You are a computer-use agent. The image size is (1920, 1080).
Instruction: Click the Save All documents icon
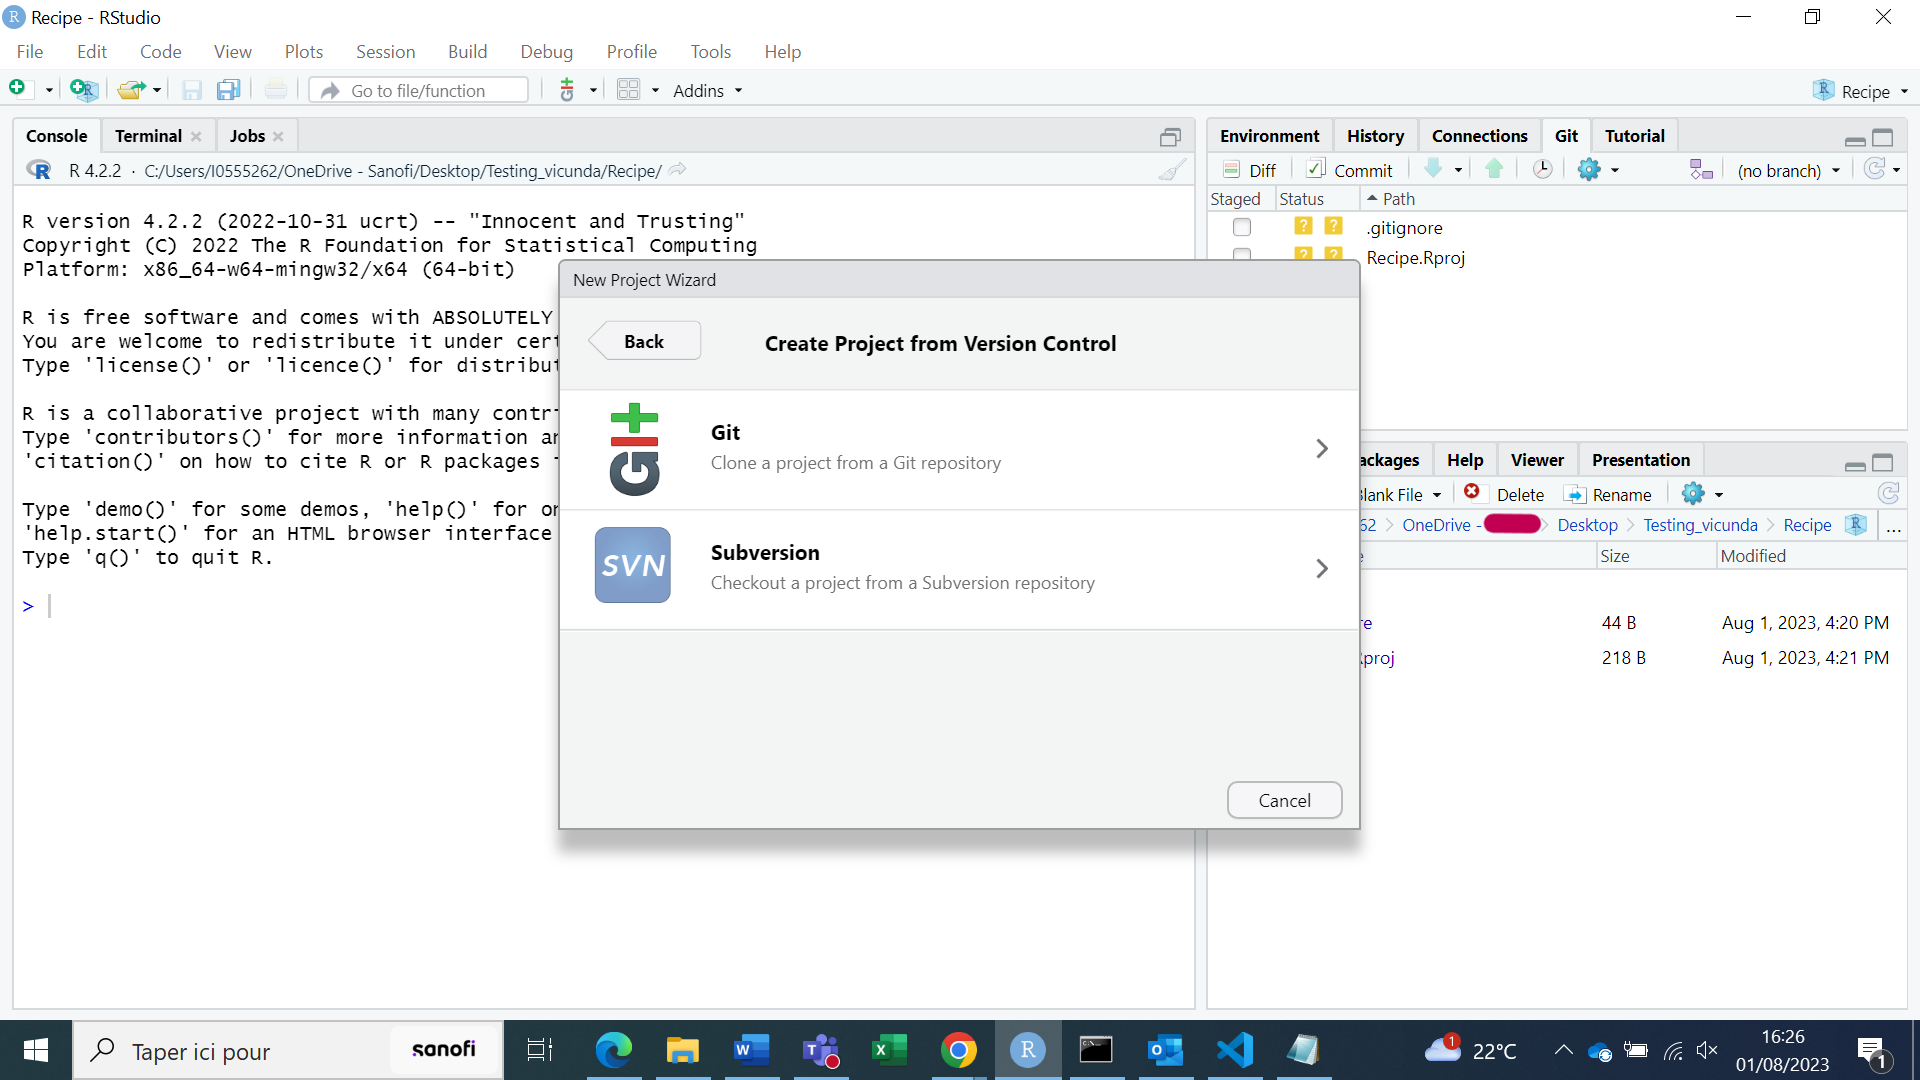(229, 90)
